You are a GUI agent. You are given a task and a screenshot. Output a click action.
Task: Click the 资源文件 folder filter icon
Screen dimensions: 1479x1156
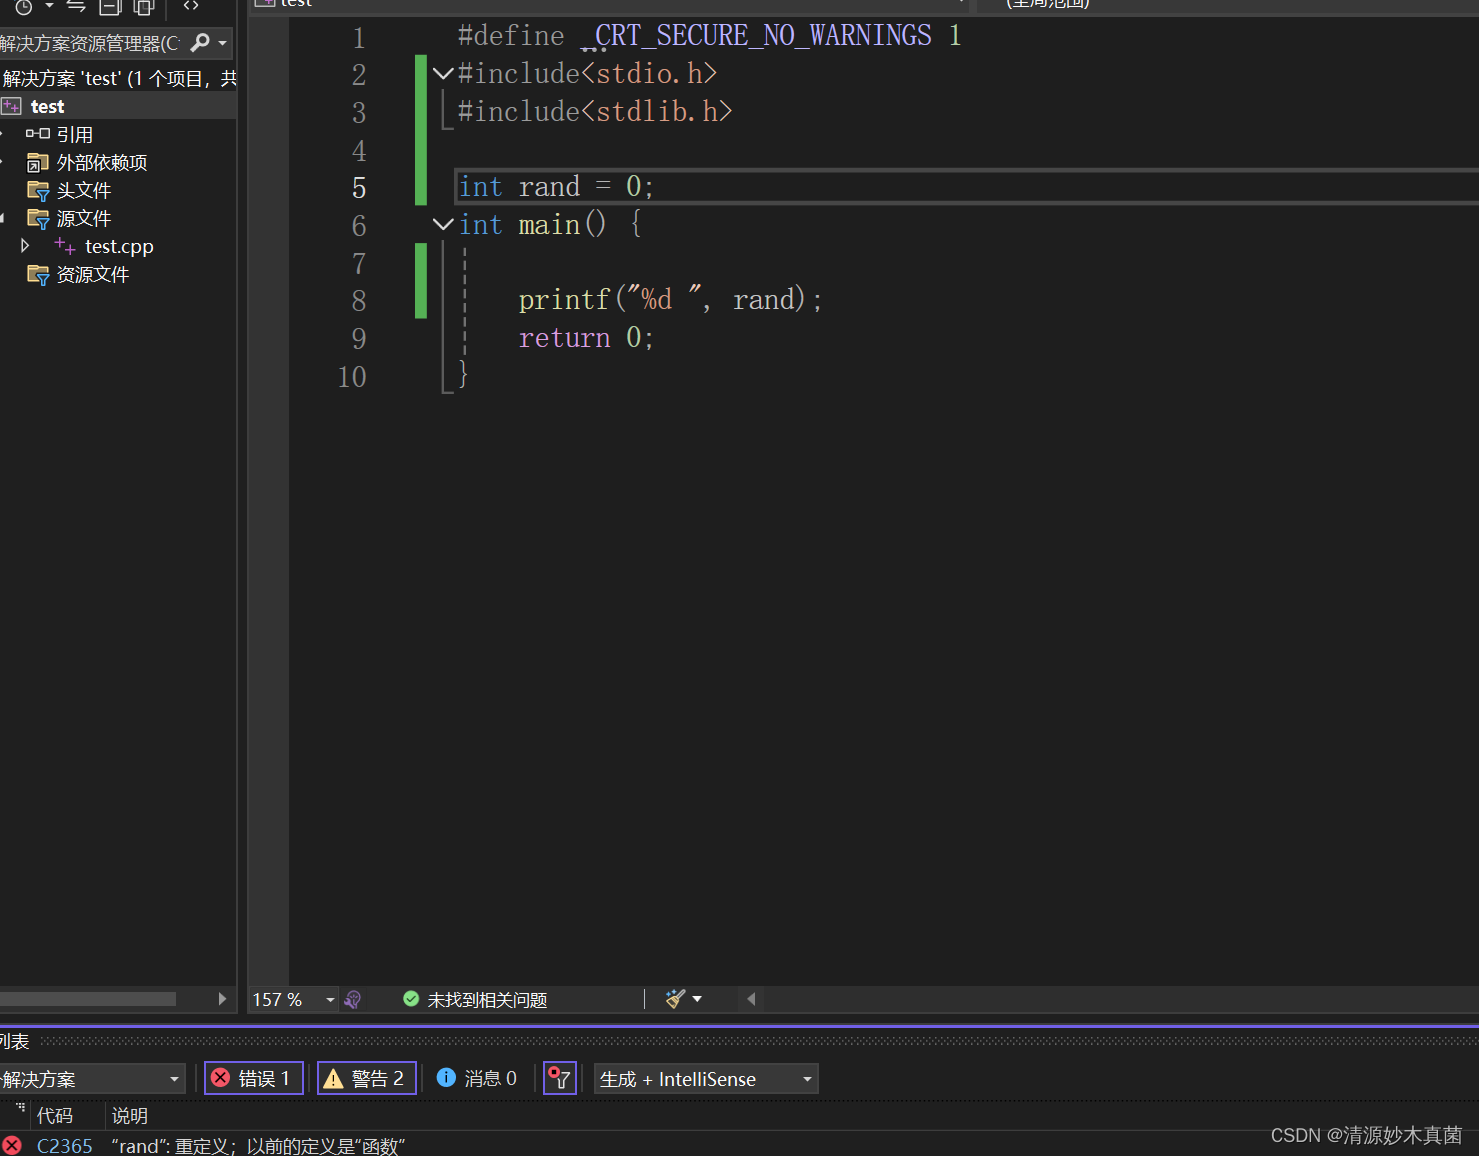[38, 274]
